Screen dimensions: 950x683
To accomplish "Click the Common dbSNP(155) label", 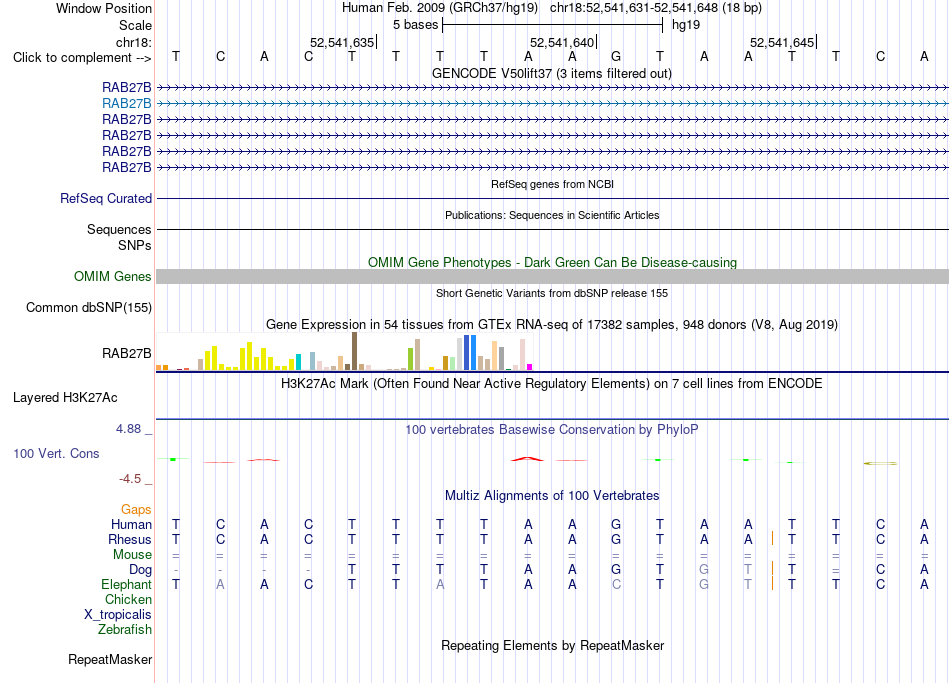I will (x=89, y=307).
